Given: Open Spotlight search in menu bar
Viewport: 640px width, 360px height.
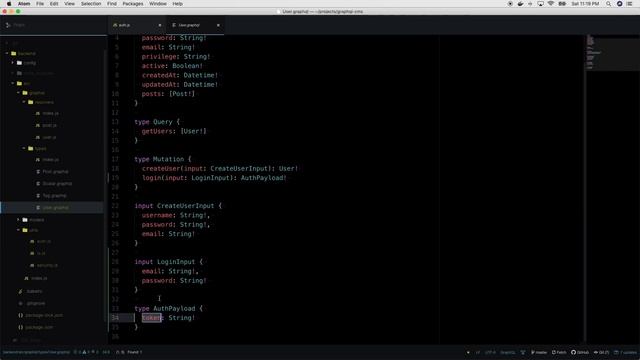Looking at the screenshot, I should (608, 4).
